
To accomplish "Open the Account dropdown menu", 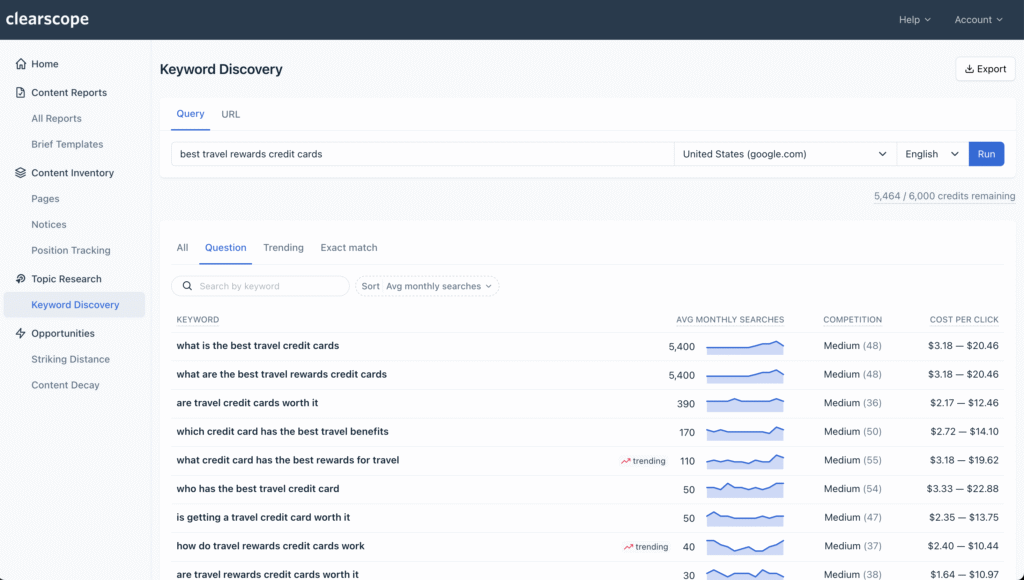I will tap(977, 19).
